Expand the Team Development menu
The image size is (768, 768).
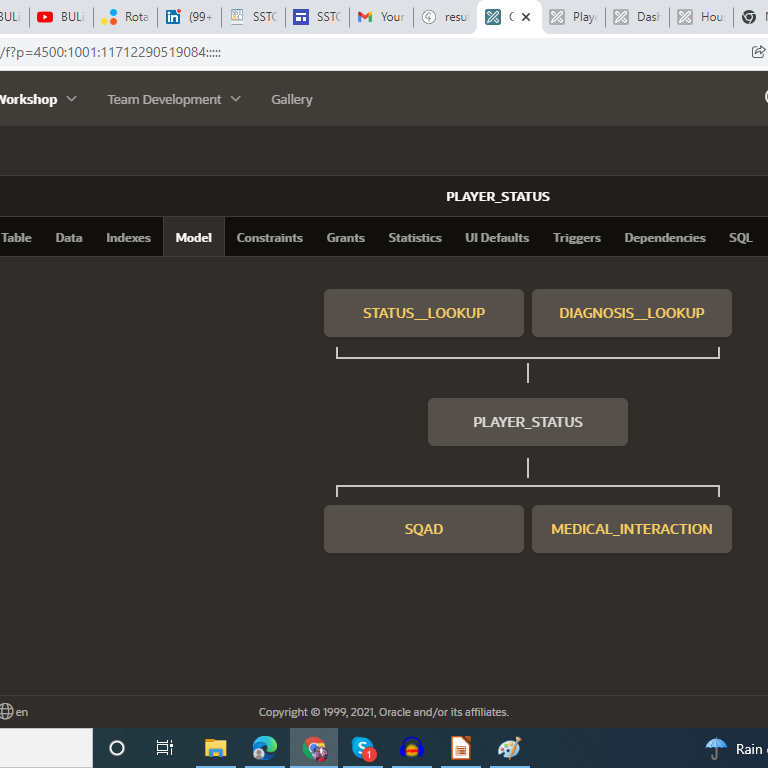(174, 99)
